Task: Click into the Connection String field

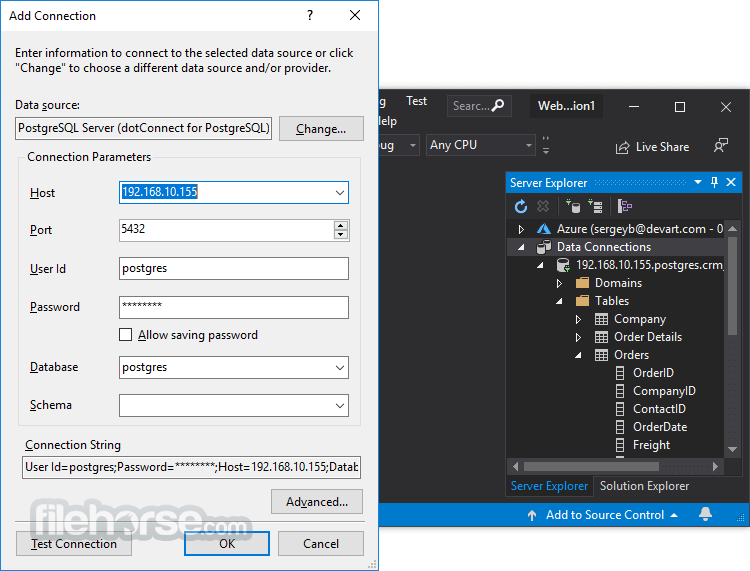Action: coord(191,467)
